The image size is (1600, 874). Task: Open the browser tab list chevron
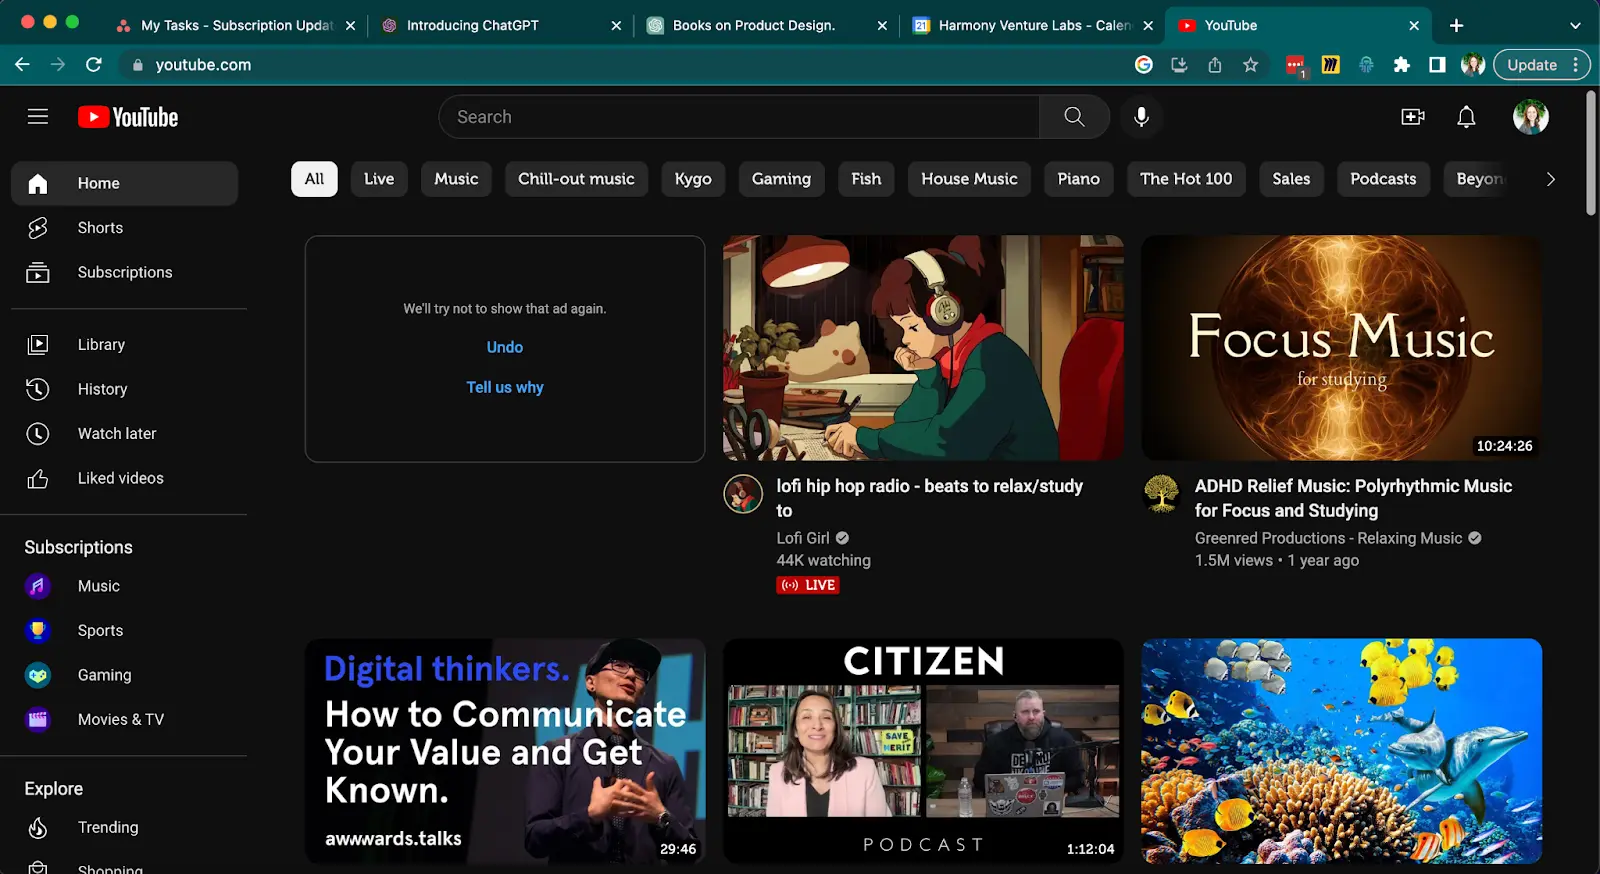[1575, 25]
